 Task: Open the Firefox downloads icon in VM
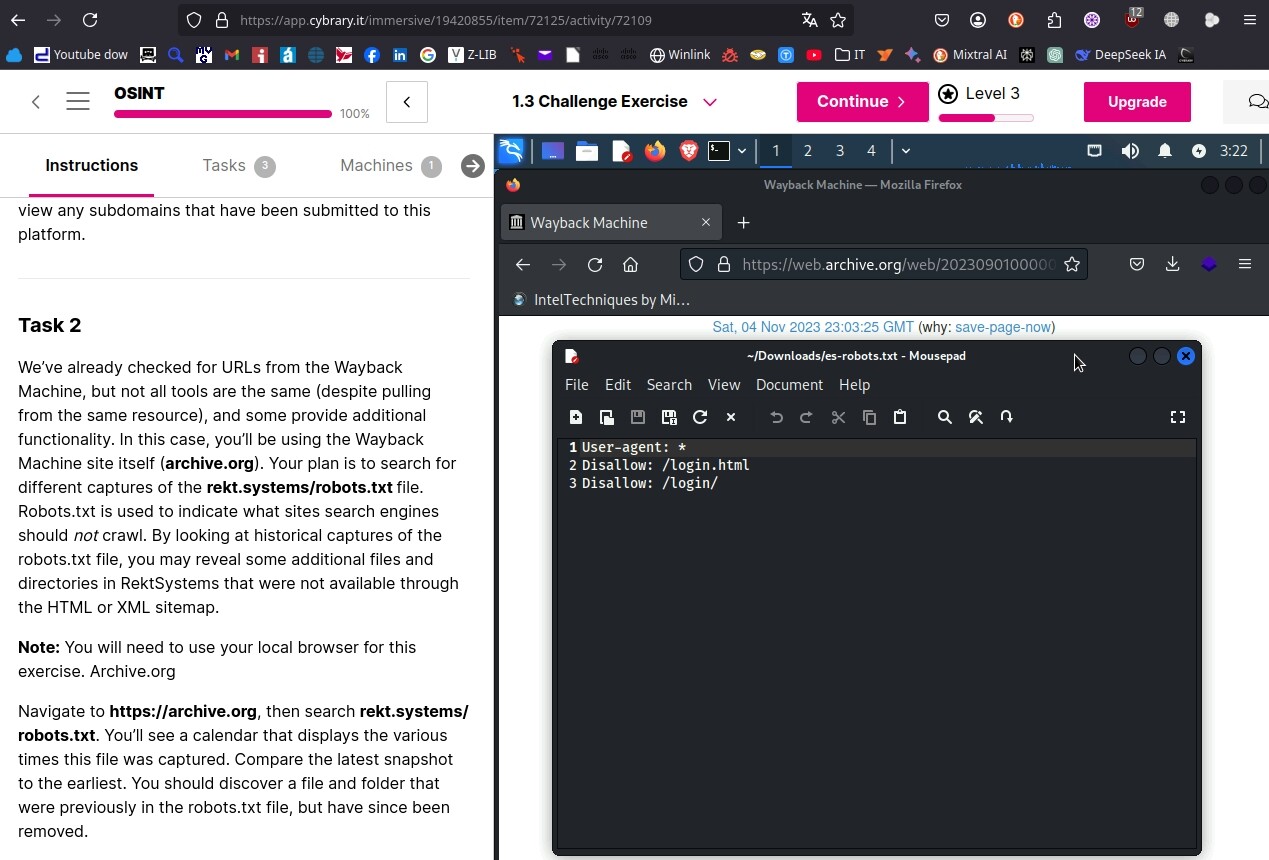coord(1172,265)
